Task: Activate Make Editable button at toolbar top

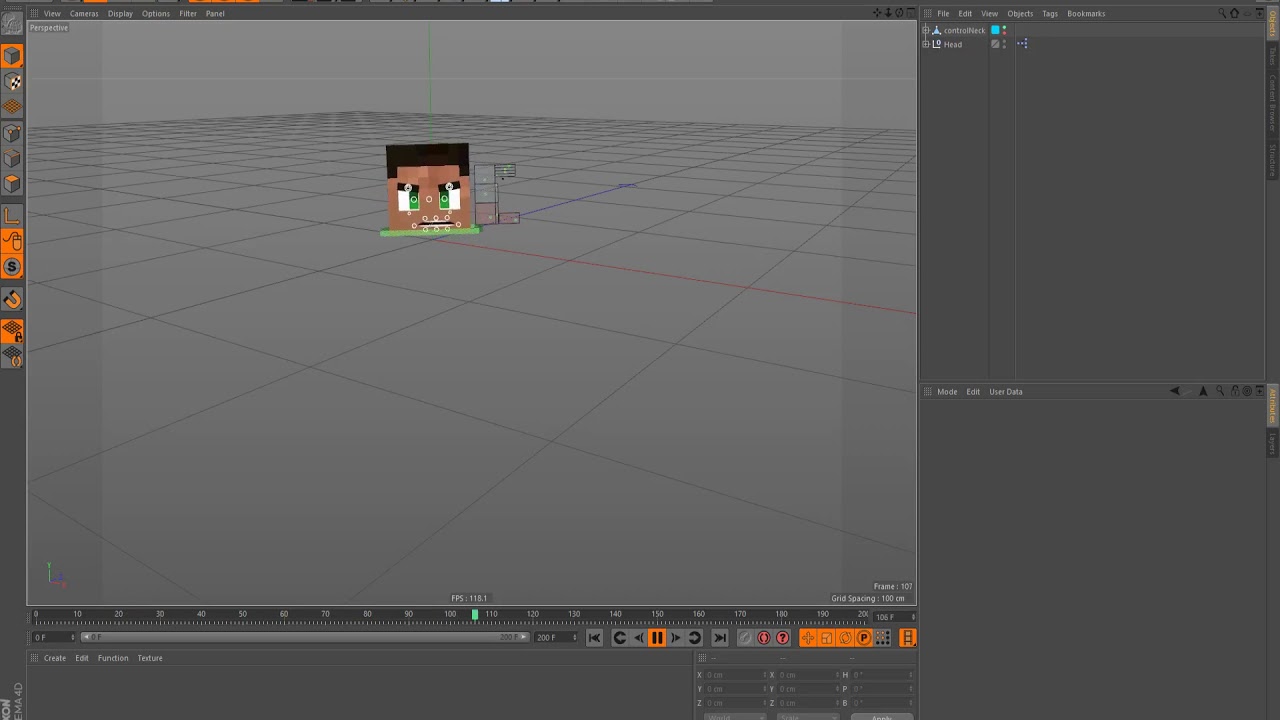Action: 12,24
